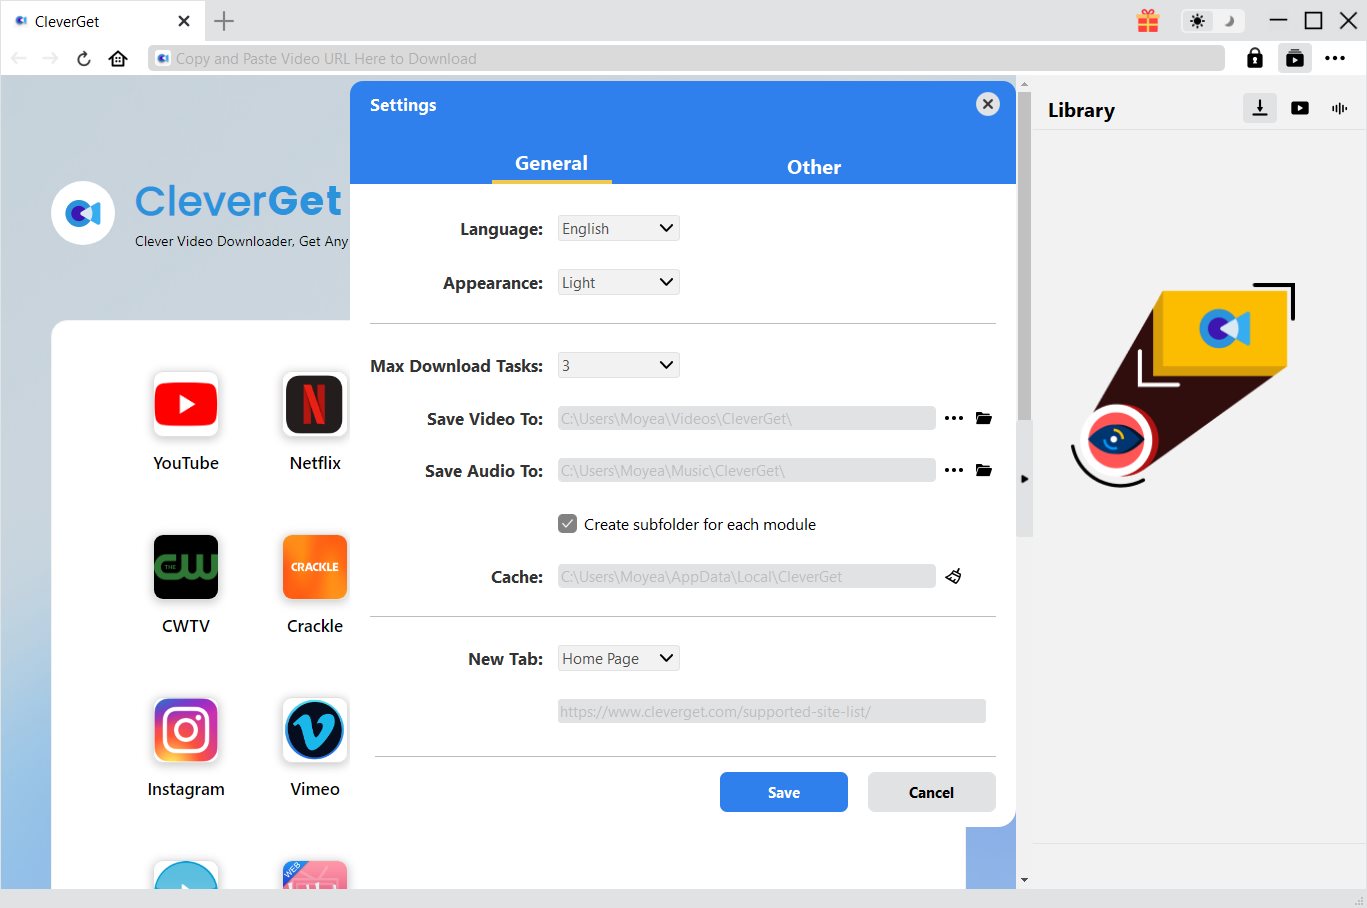Screen dimensions: 1367x908
Task: Click the gift promotion icon
Action: click(x=1147, y=20)
